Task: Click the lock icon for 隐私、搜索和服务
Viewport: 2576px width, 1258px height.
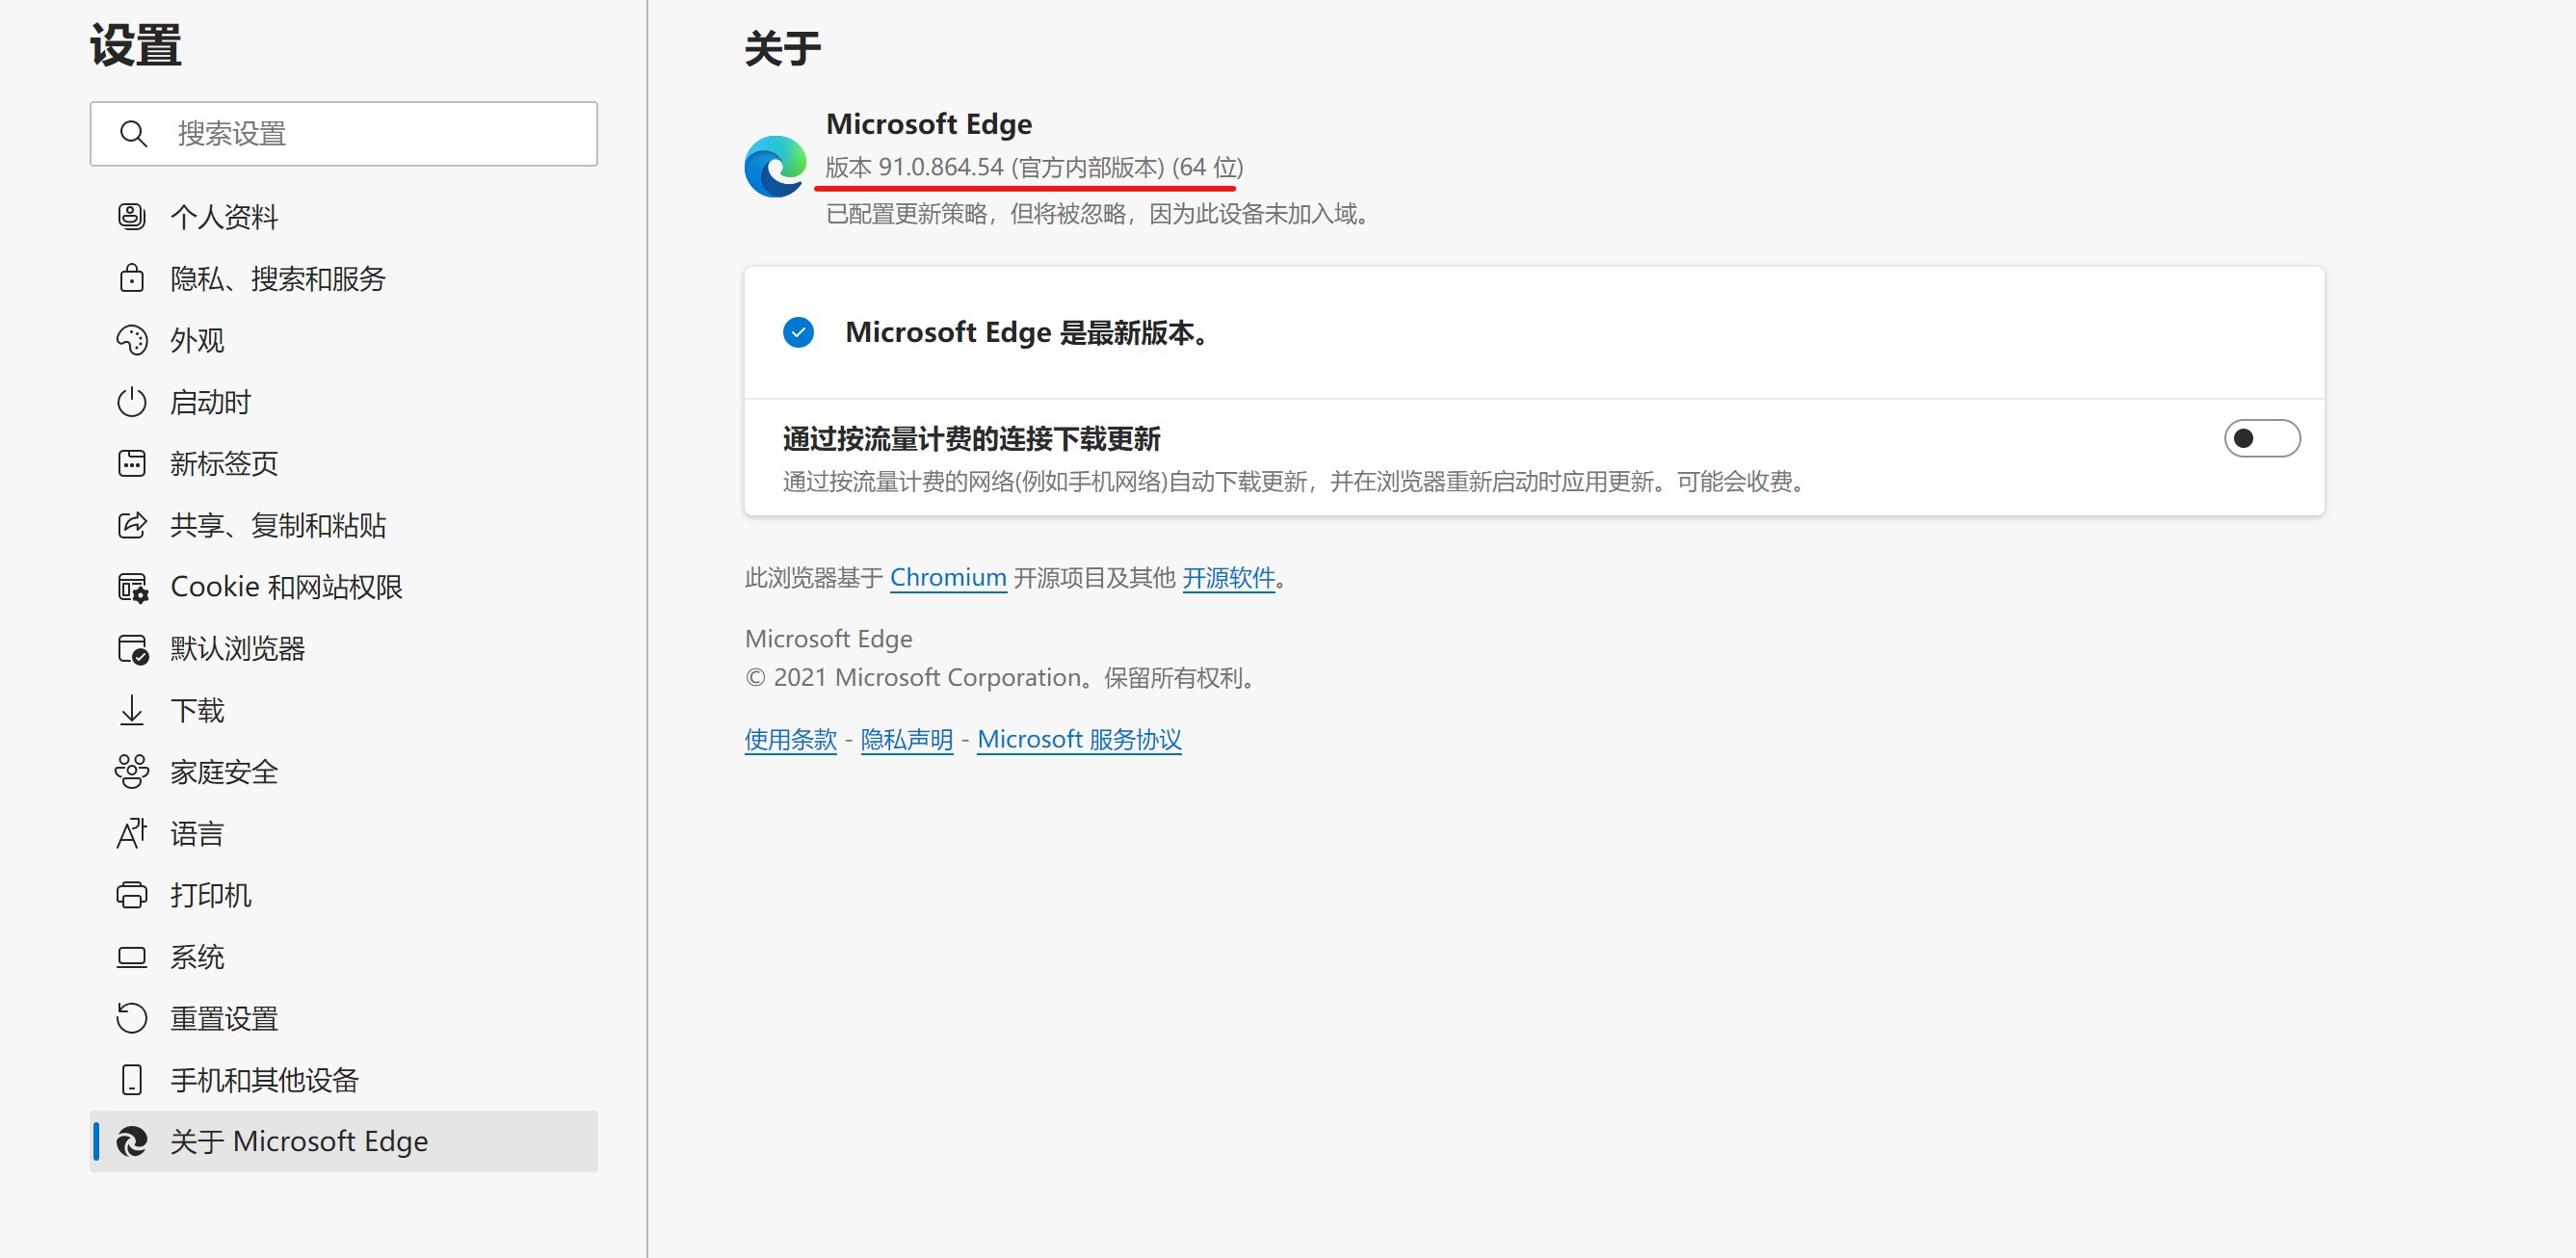Action: pyautogui.click(x=132, y=278)
